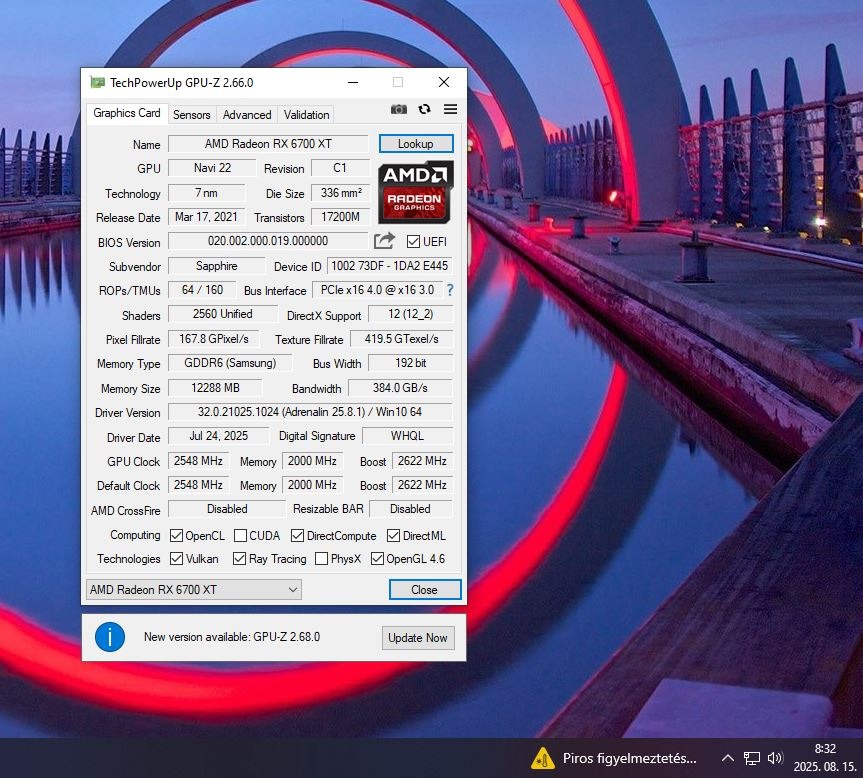This screenshot has height=778, width=863.
Task: Toggle the Vulkan checkbox
Action: pyautogui.click(x=176, y=558)
